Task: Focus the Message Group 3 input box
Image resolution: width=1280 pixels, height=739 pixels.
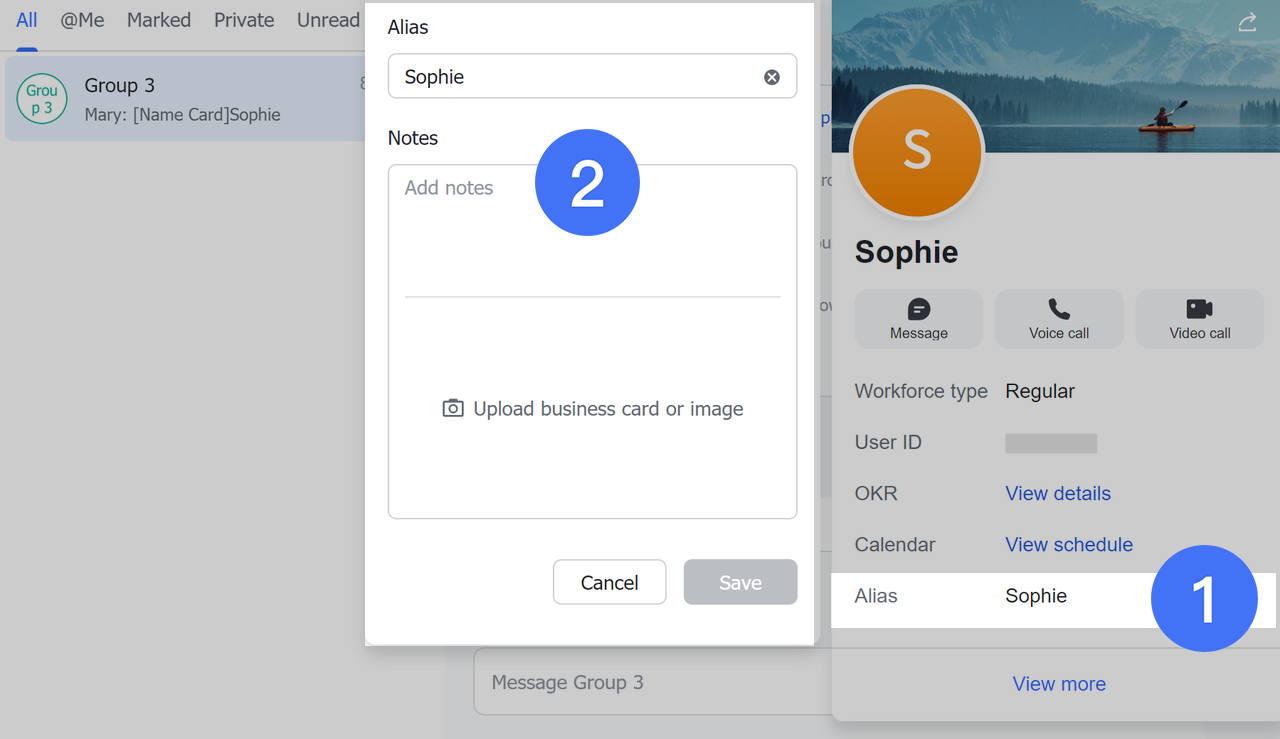Action: [650, 682]
